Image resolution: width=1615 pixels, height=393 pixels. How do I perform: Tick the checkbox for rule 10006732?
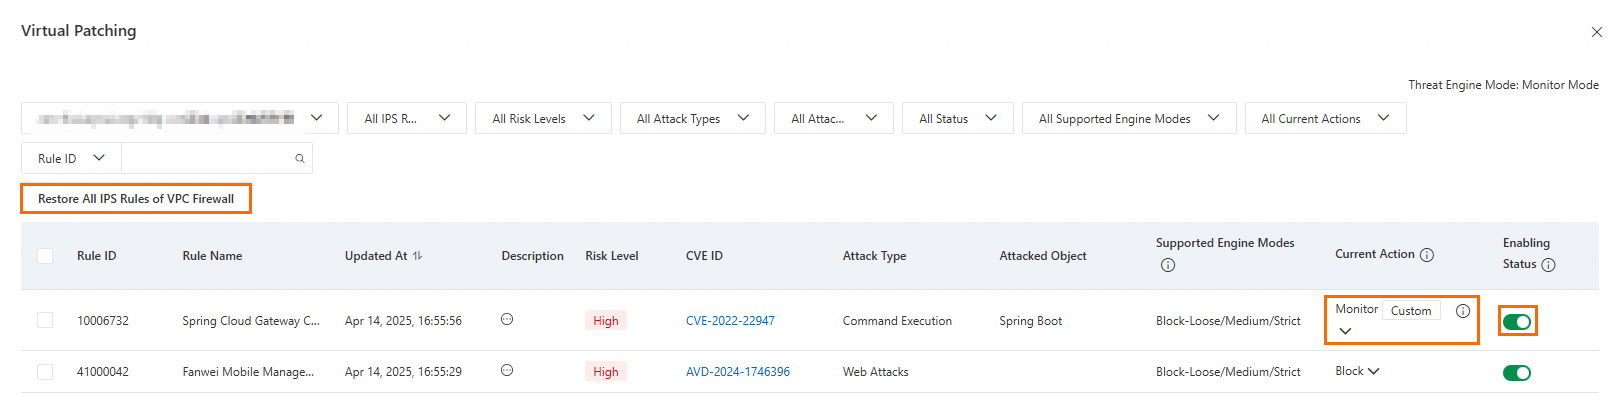(x=45, y=320)
